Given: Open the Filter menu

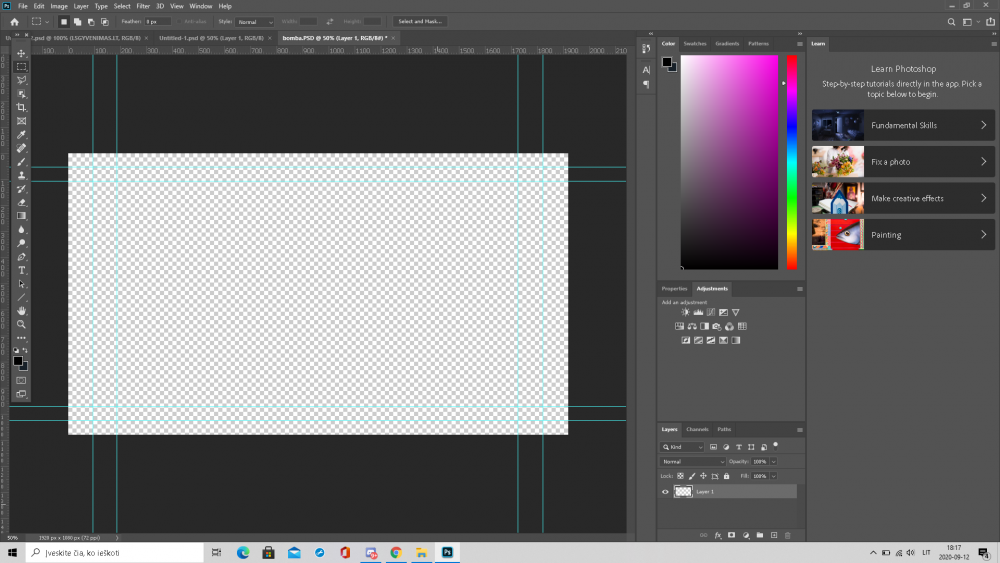Looking at the screenshot, I should coord(143,6).
